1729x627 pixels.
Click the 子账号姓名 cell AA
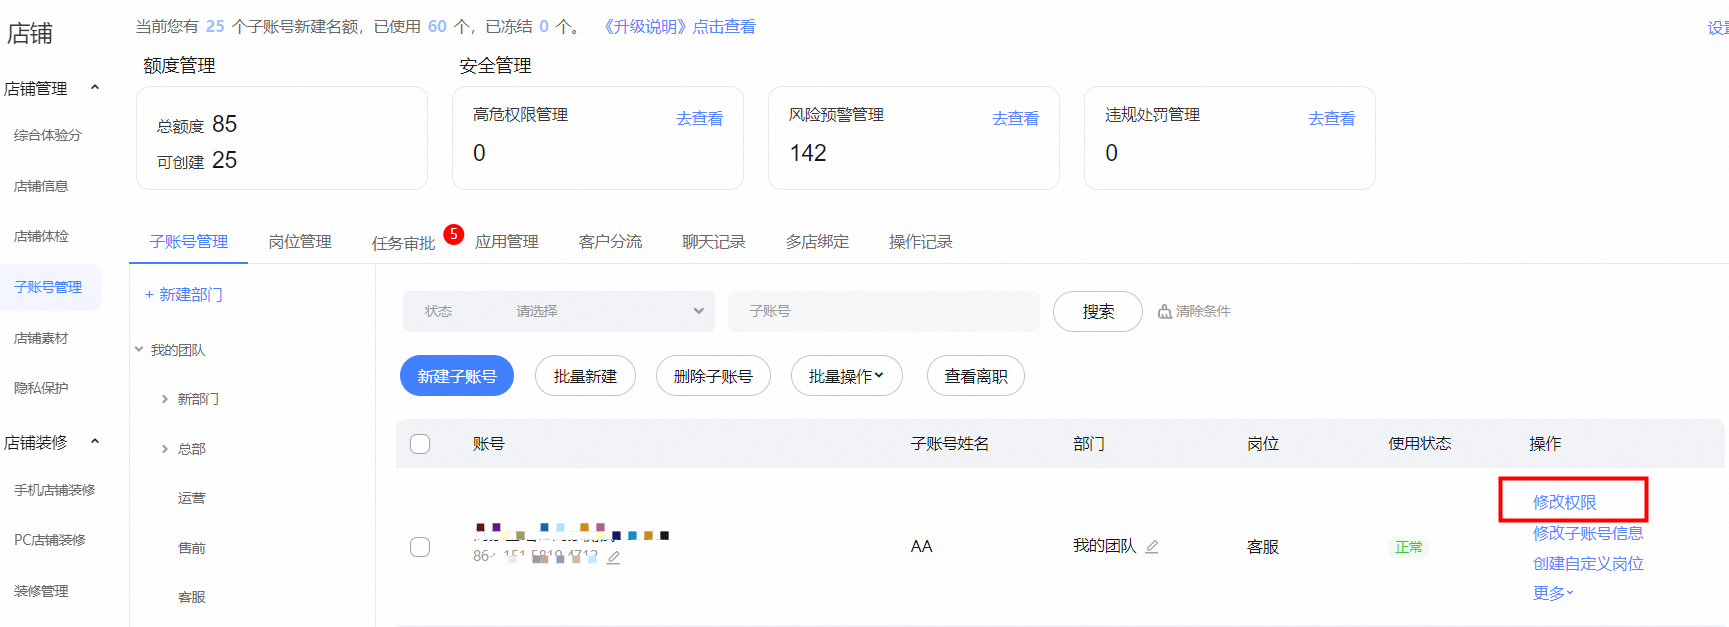[x=921, y=546]
